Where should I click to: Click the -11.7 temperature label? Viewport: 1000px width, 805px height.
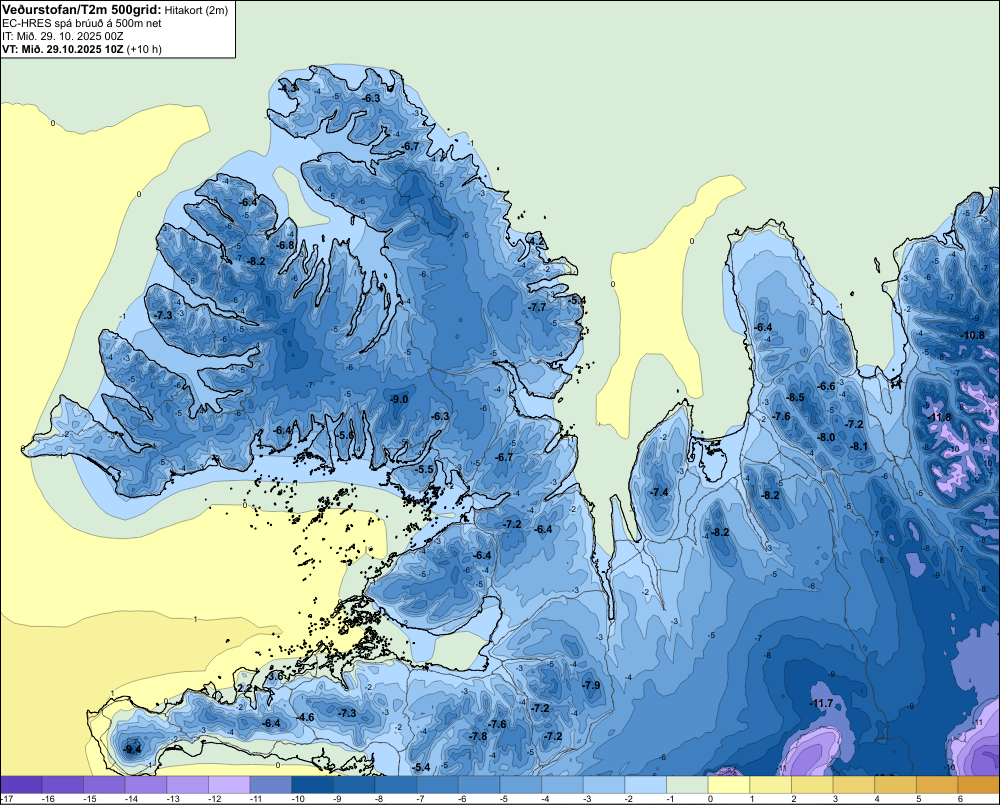pyautogui.click(x=821, y=704)
